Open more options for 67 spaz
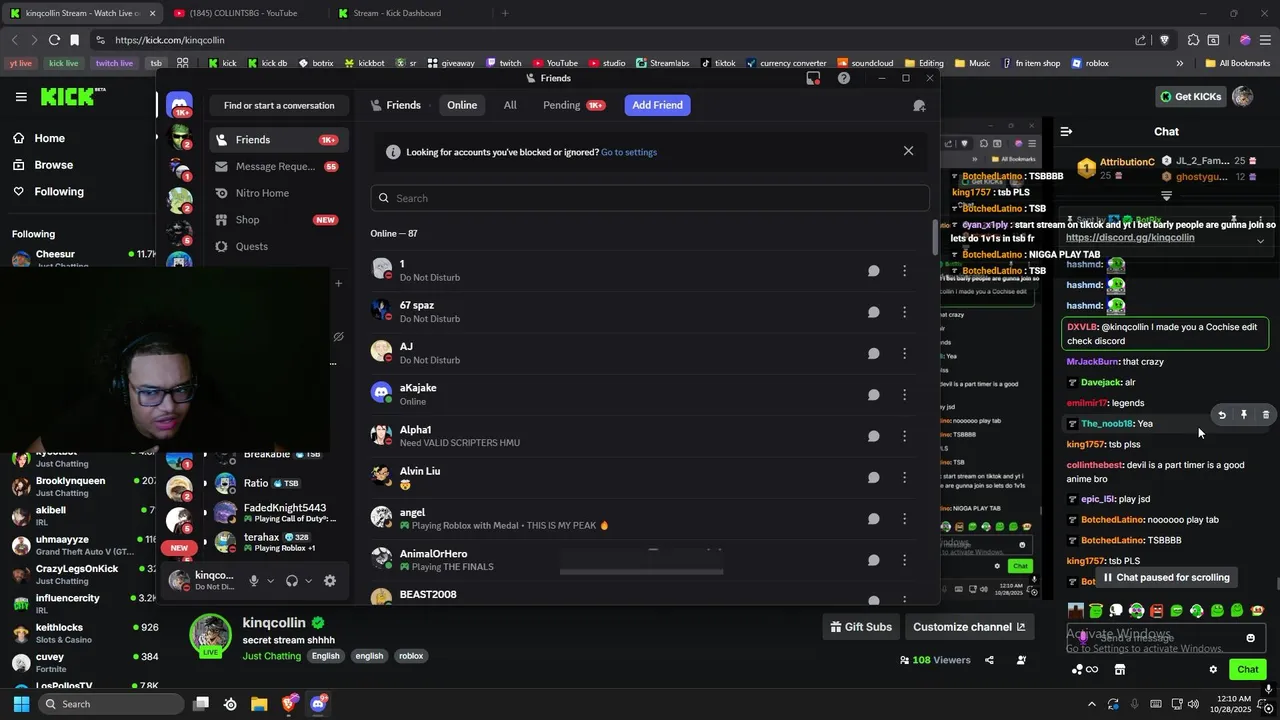 [x=904, y=312]
